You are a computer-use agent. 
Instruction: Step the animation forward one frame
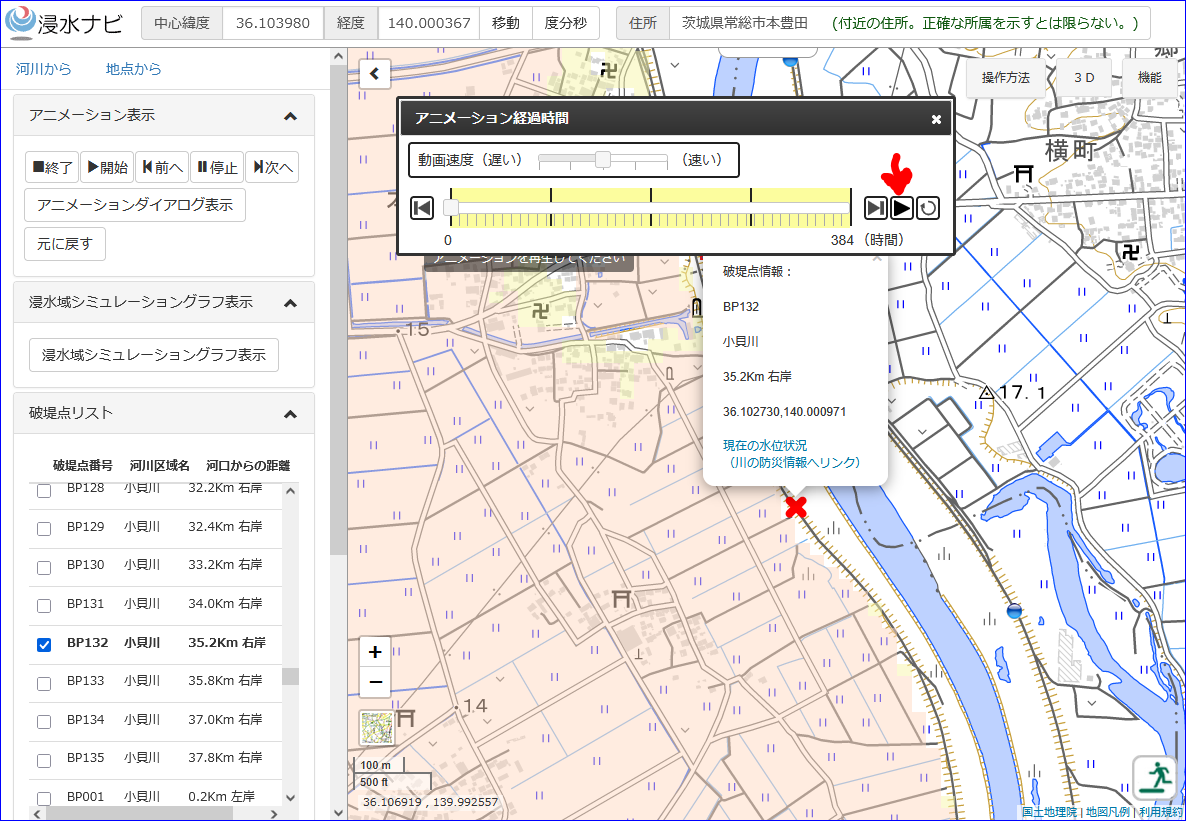(876, 207)
